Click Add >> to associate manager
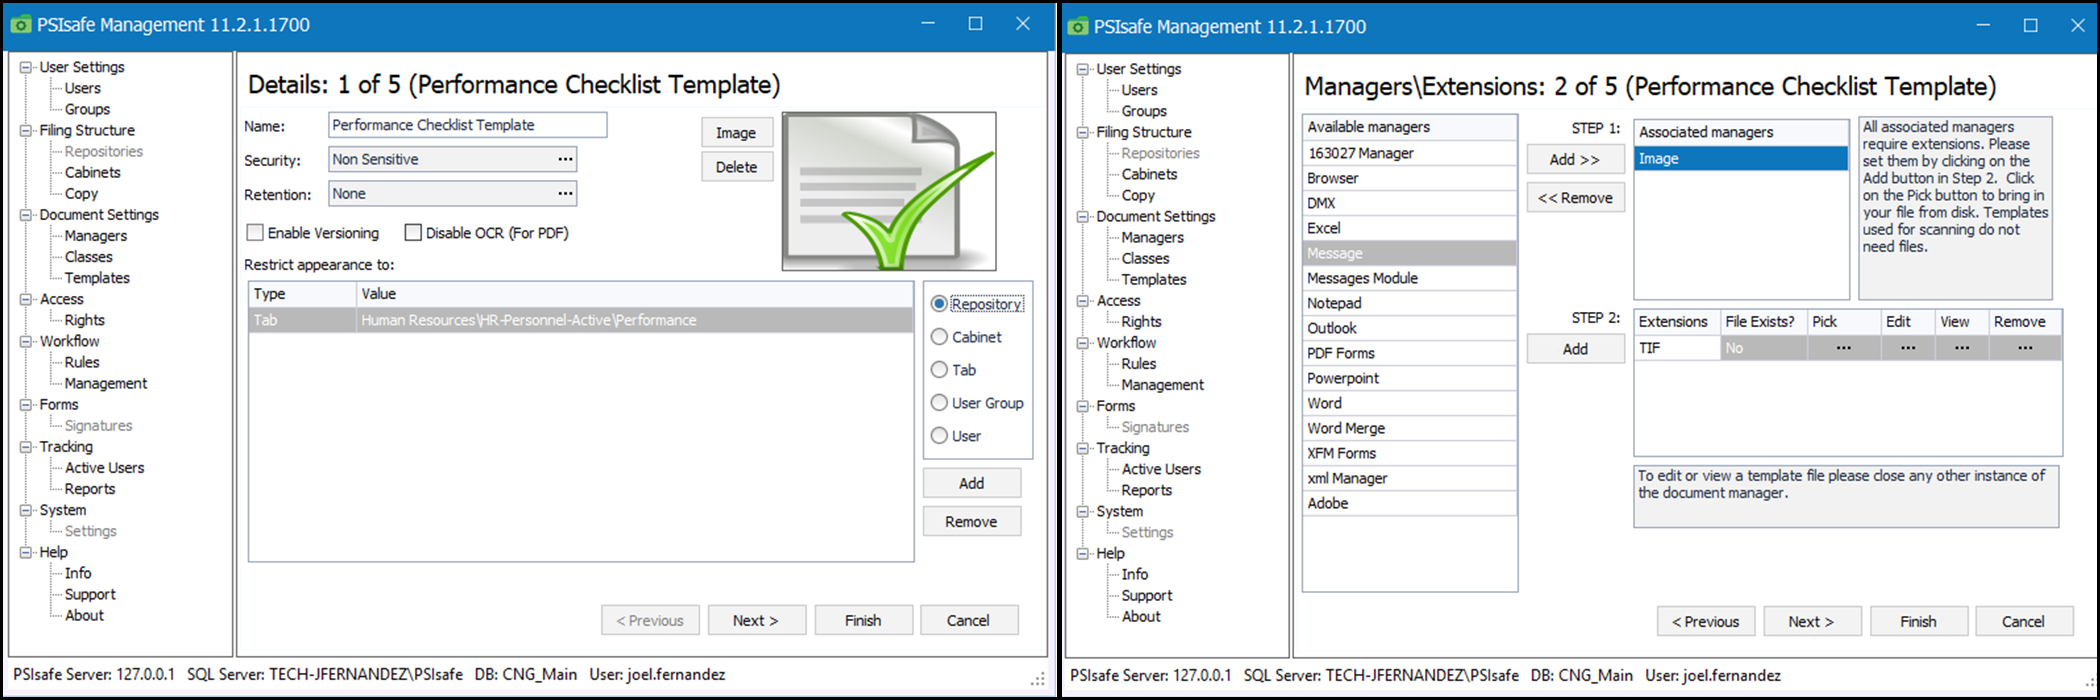The height and width of the screenshot is (700, 2100). [1575, 159]
